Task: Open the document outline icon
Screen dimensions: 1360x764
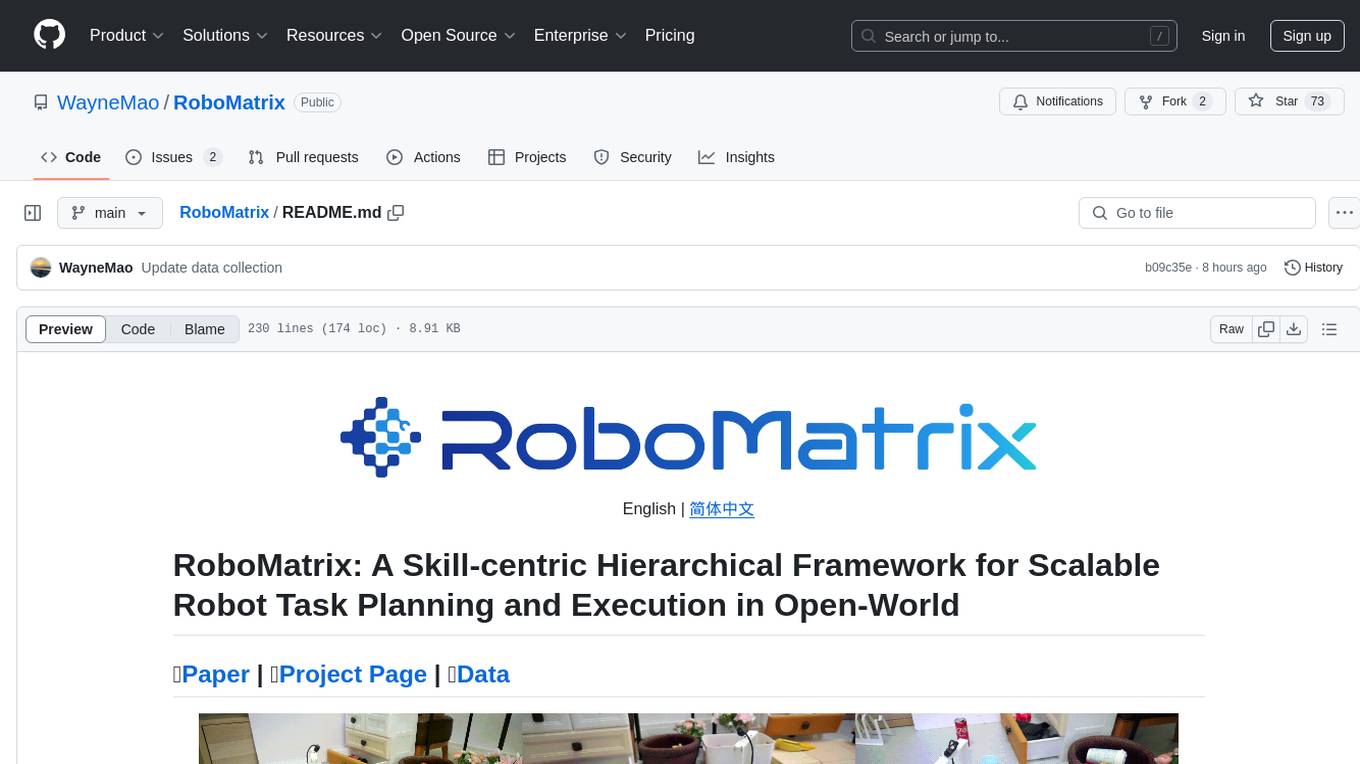Action: [1330, 329]
